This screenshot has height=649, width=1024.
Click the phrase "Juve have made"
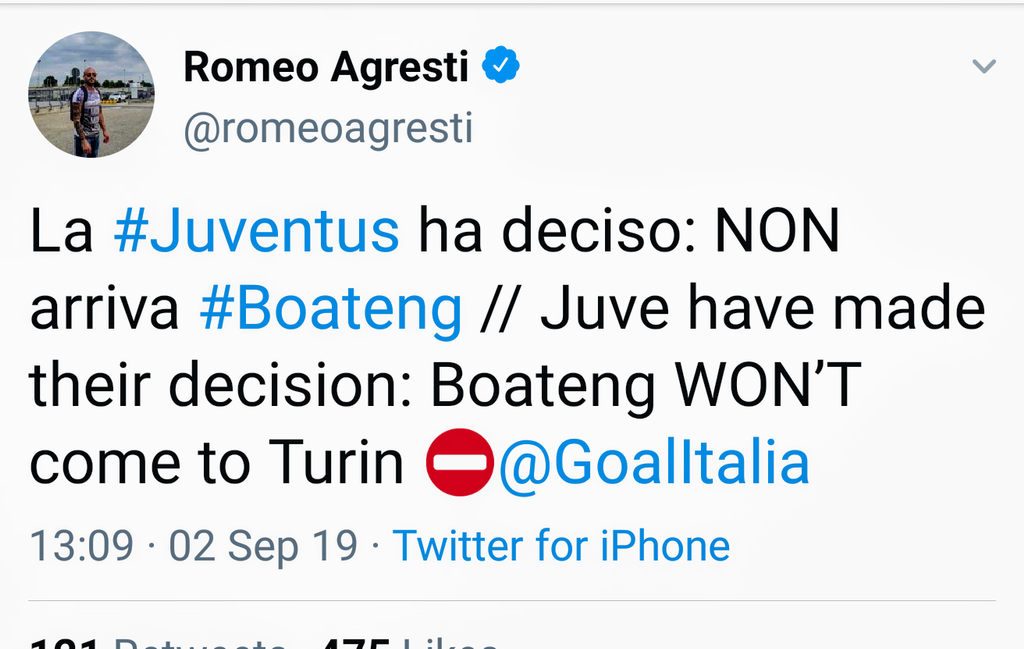pos(763,309)
